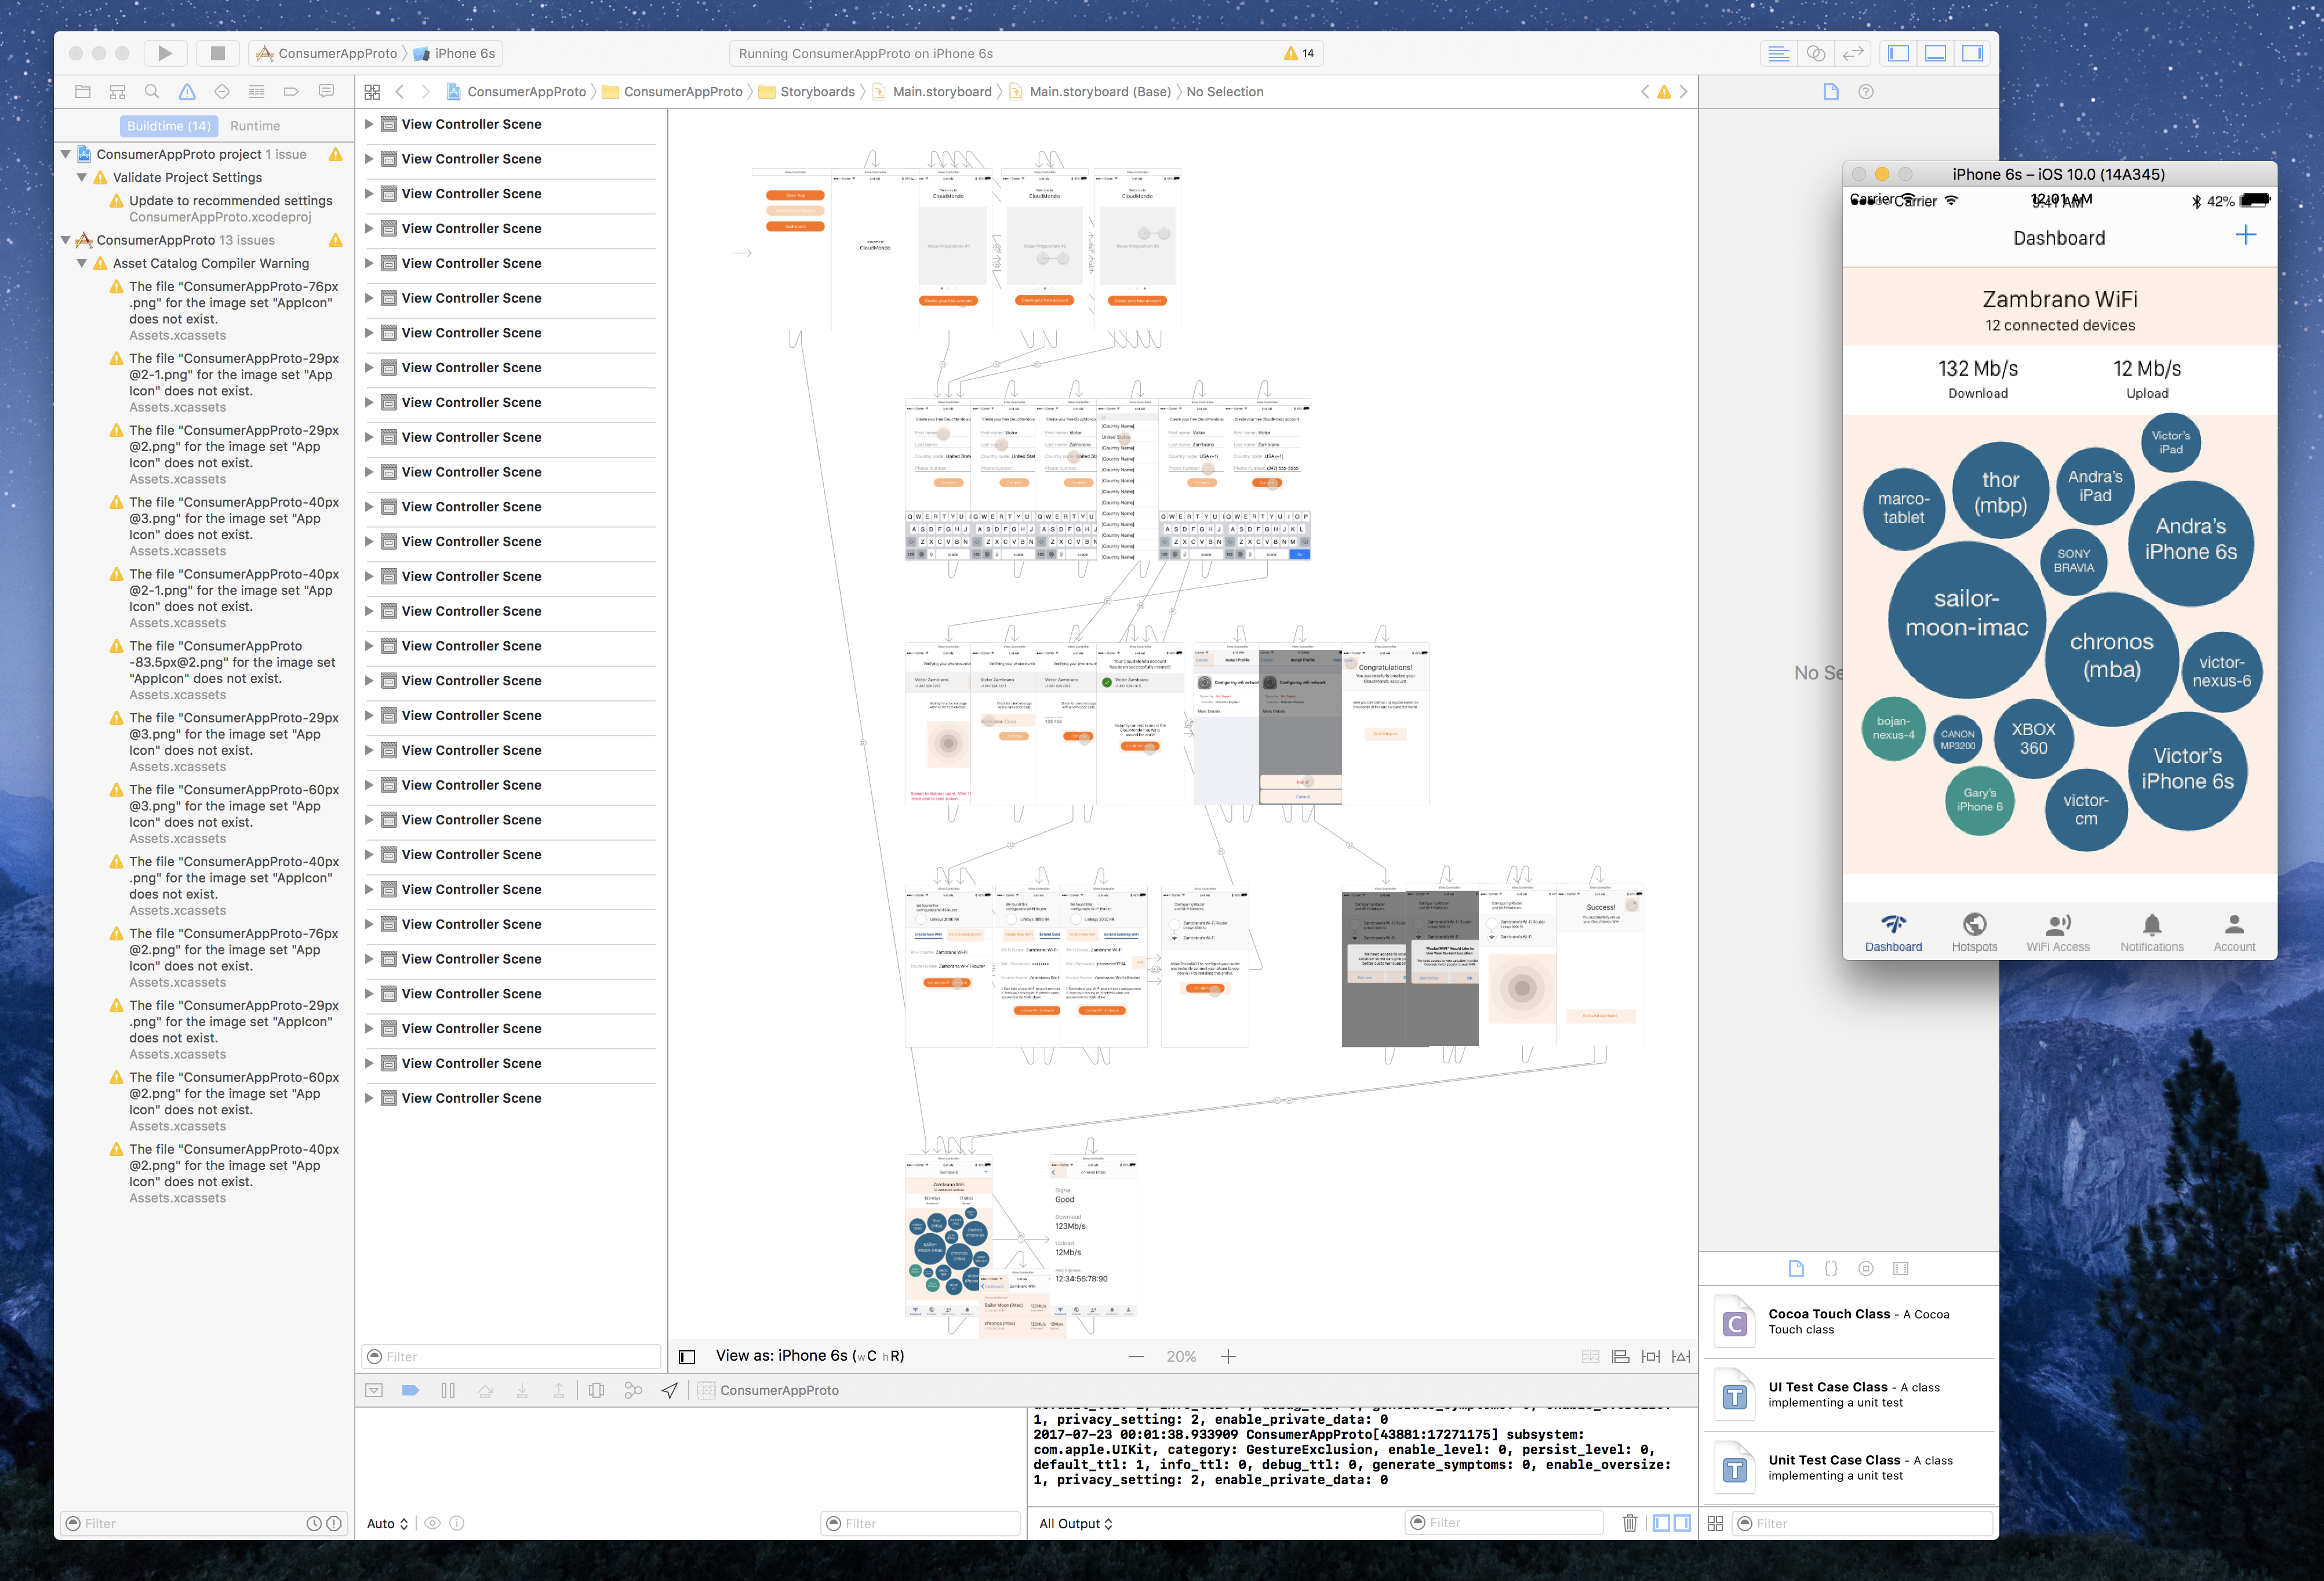The width and height of the screenshot is (2324, 1581).
Task: Open the Find navigator magnifier icon
Action: click(152, 91)
